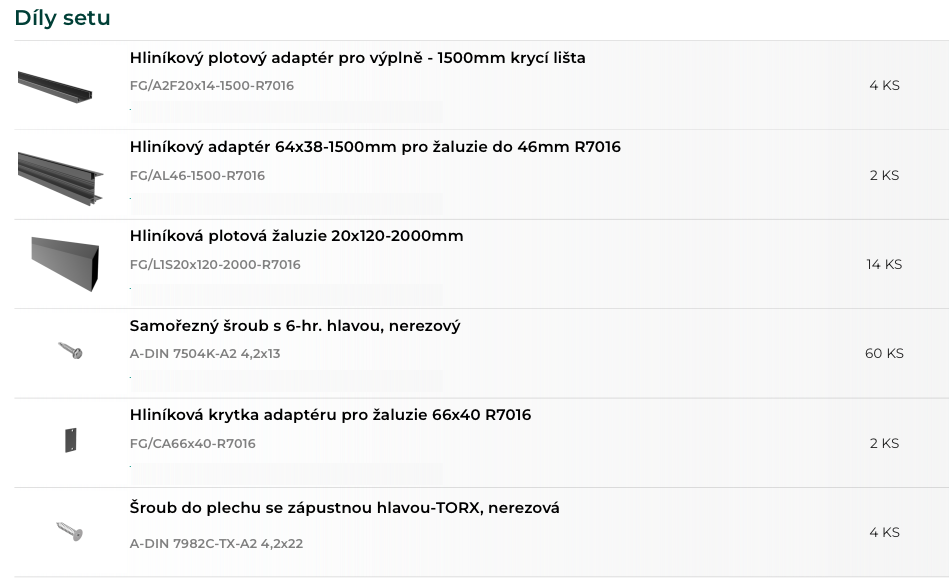Viewport: 949px width, 585px height.
Task: Click product code FG/A2F20x14-1500-R7016
Action: (212, 86)
